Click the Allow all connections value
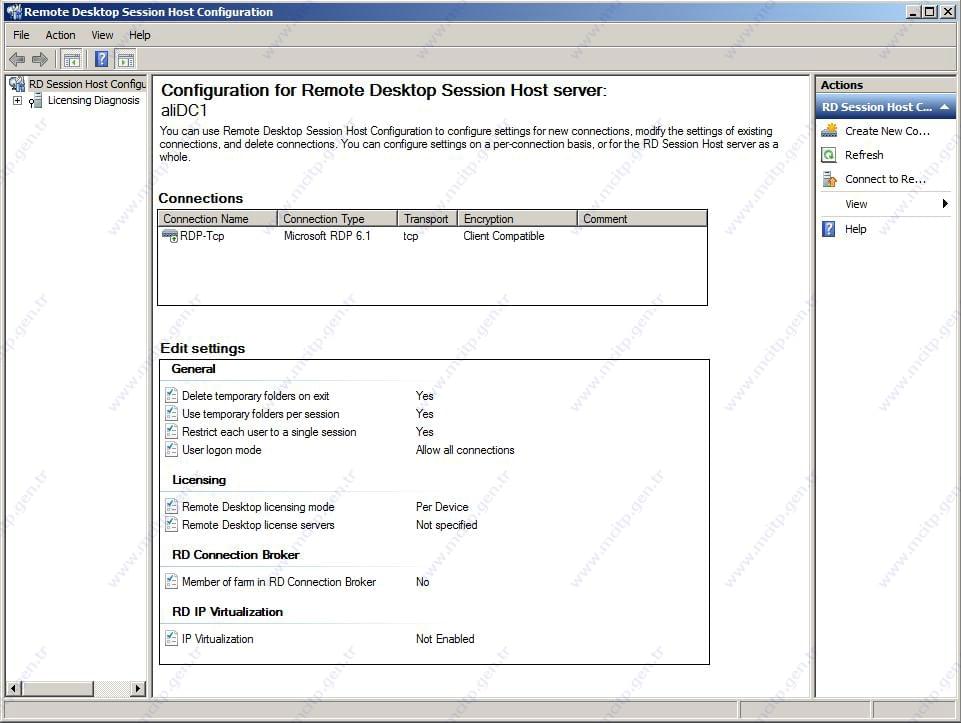 [x=465, y=450]
